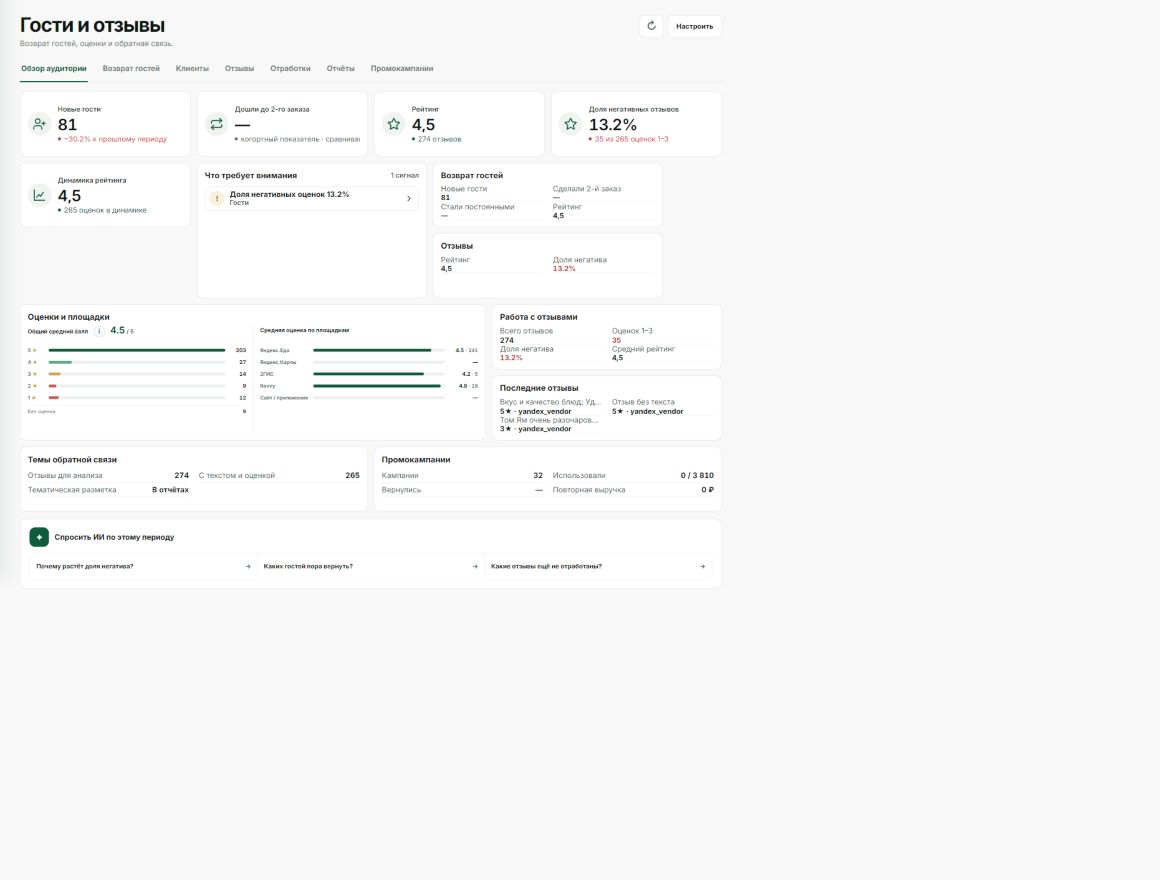Click the star icon in the Рейтинг card
This screenshot has height=880, width=1160.
pyautogui.click(x=394, y=124)
